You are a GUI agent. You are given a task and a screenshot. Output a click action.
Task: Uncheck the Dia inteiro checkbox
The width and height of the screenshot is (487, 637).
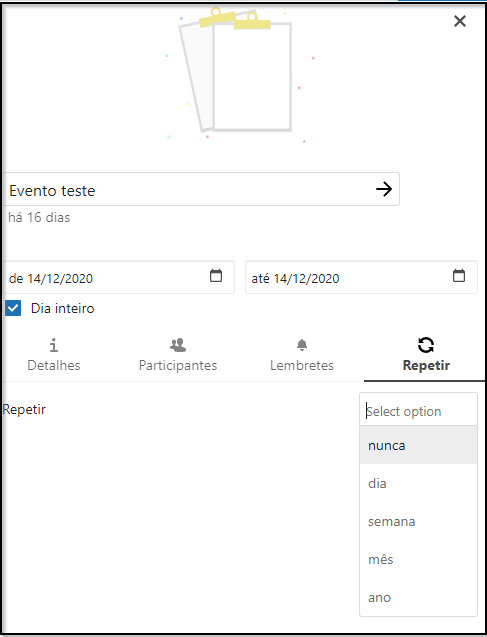[13, 308]
